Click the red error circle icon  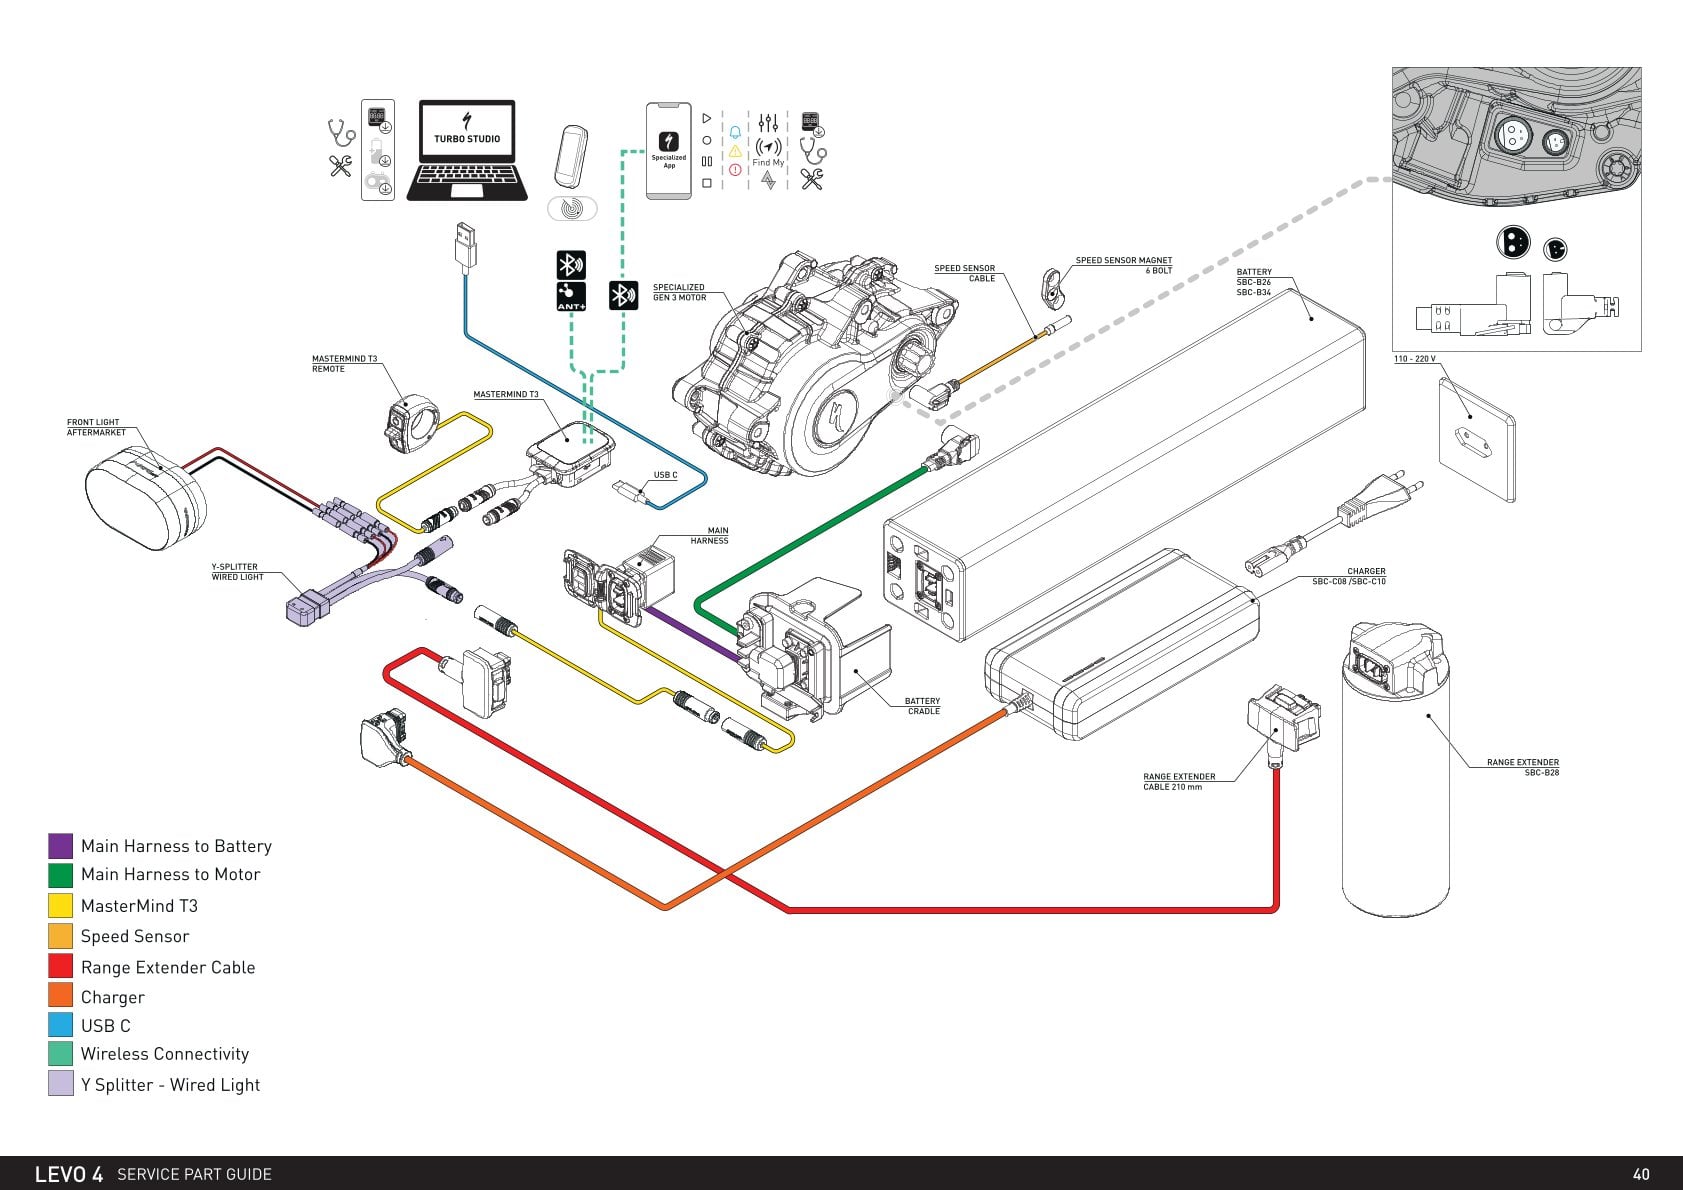(x=735, y=170)
